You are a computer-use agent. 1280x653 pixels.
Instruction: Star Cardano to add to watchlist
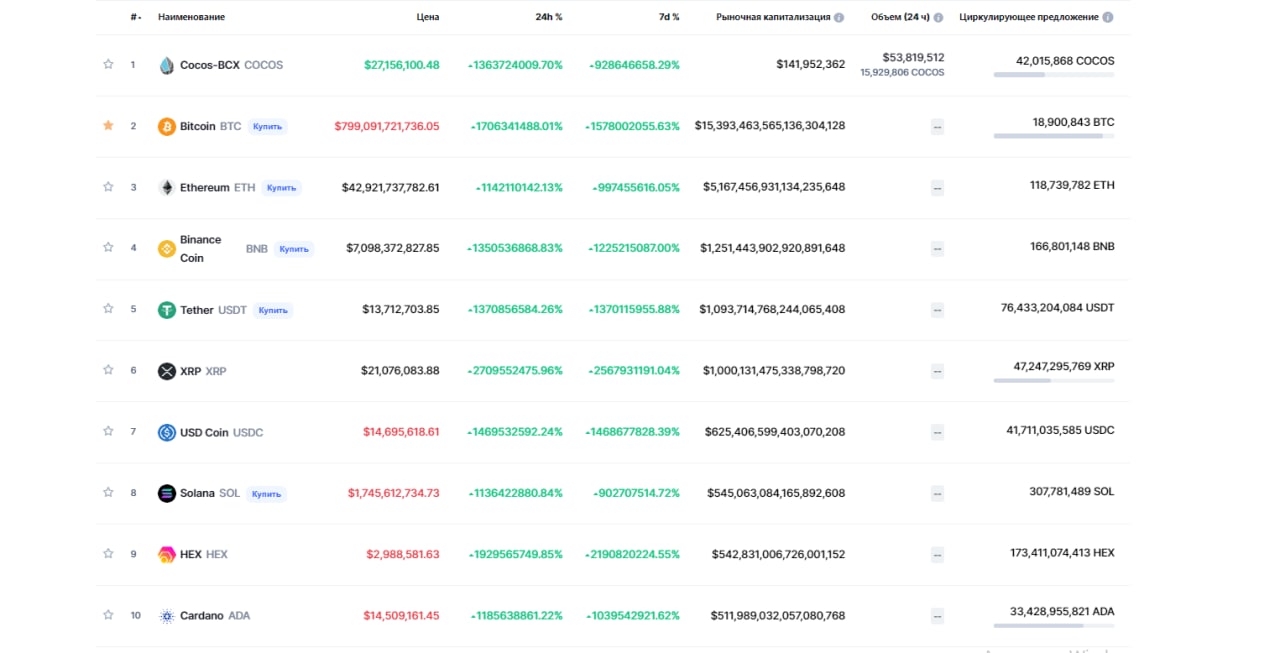coord(108,615)
